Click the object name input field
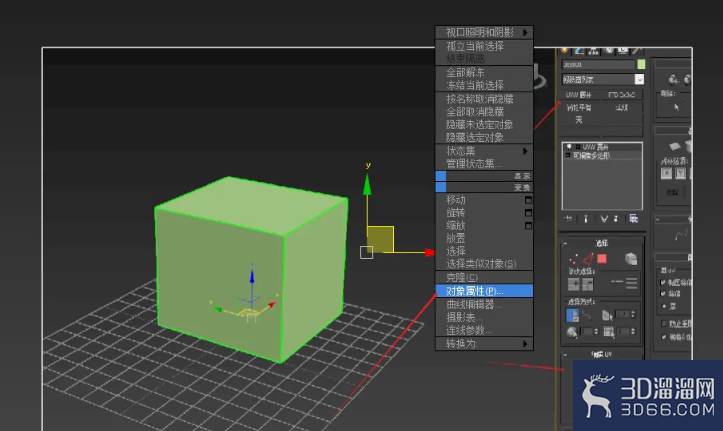723x431 pixels. tap(599, 65)
